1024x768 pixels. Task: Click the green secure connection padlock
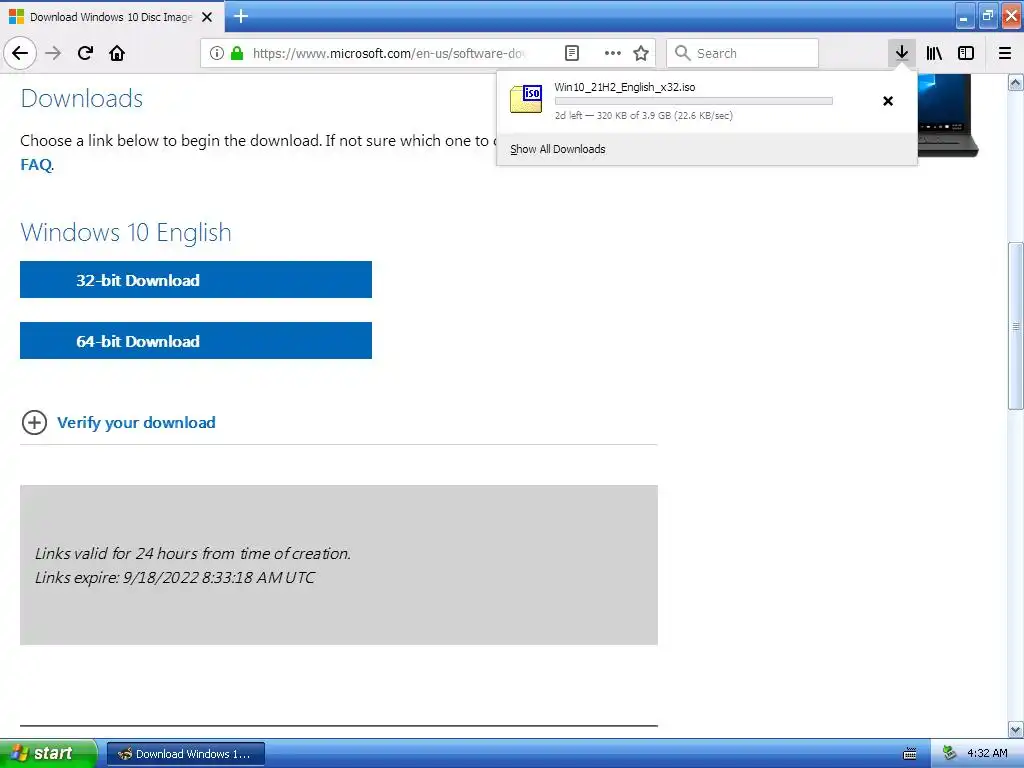(237, 53)
